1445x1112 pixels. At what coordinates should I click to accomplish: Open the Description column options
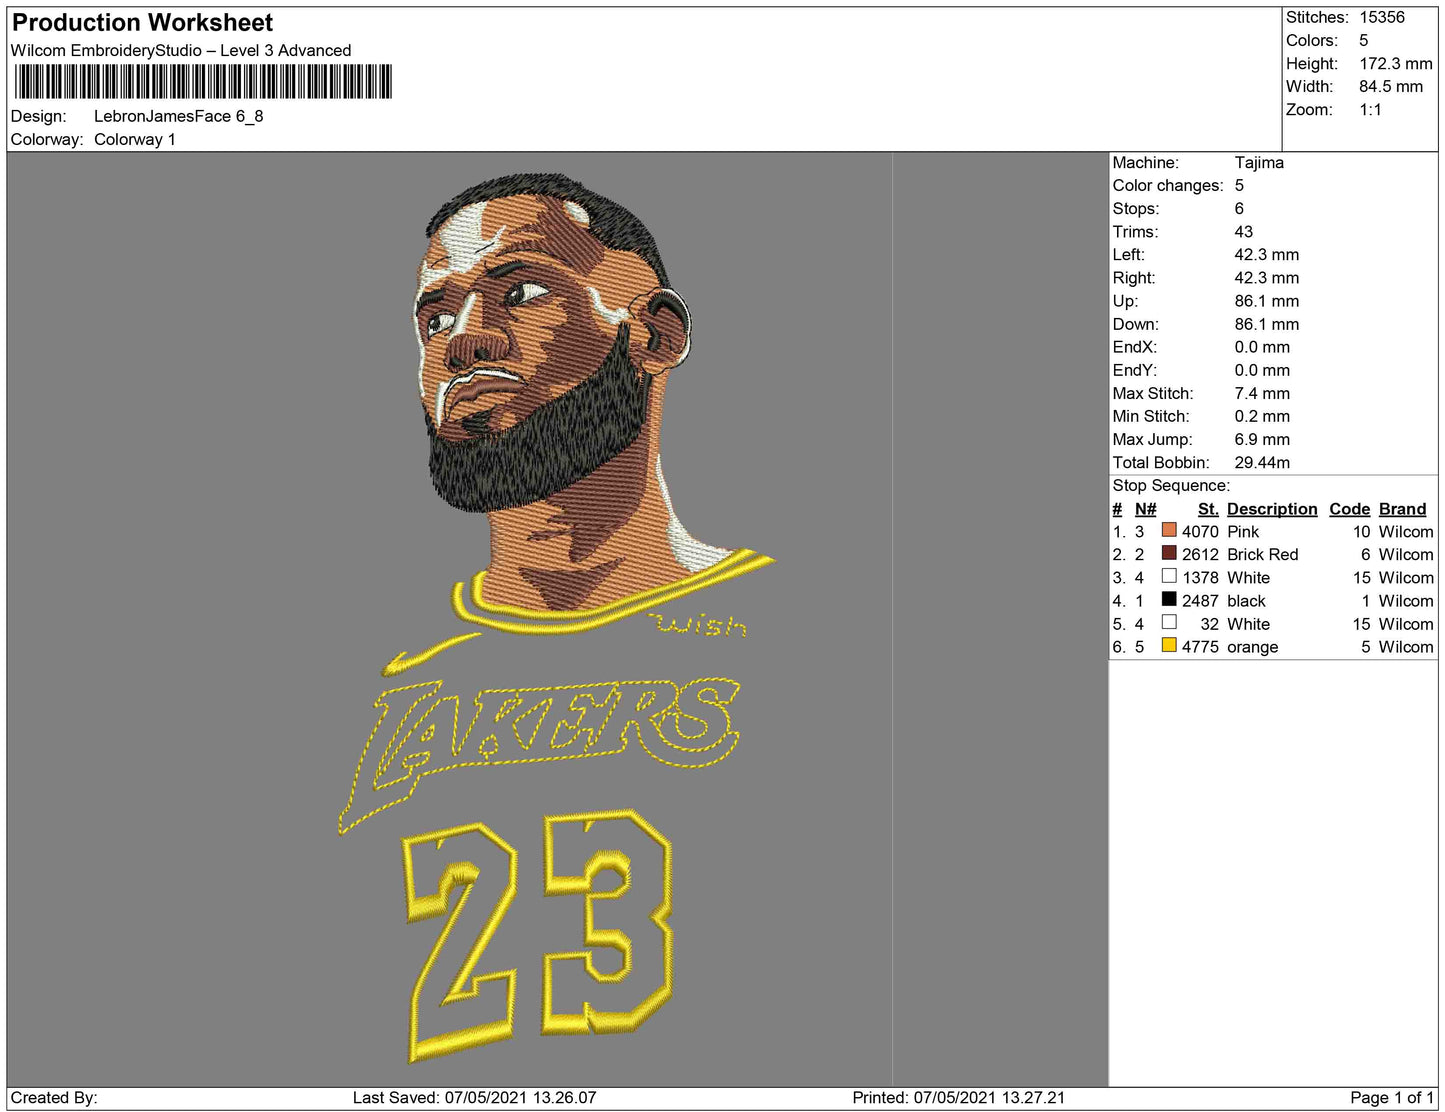click(x=1271, y=509)
